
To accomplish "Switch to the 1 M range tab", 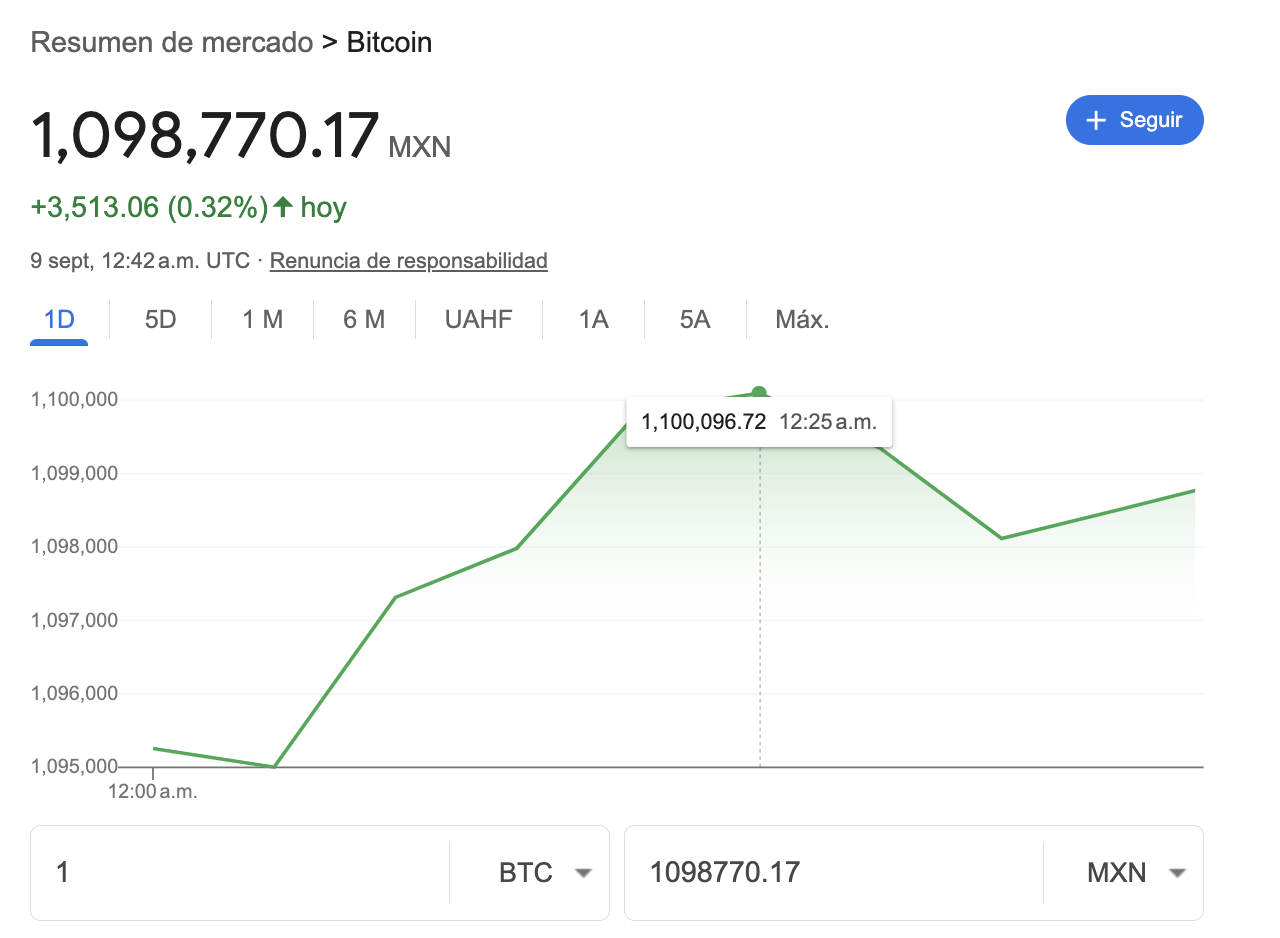I will [262, 320].
